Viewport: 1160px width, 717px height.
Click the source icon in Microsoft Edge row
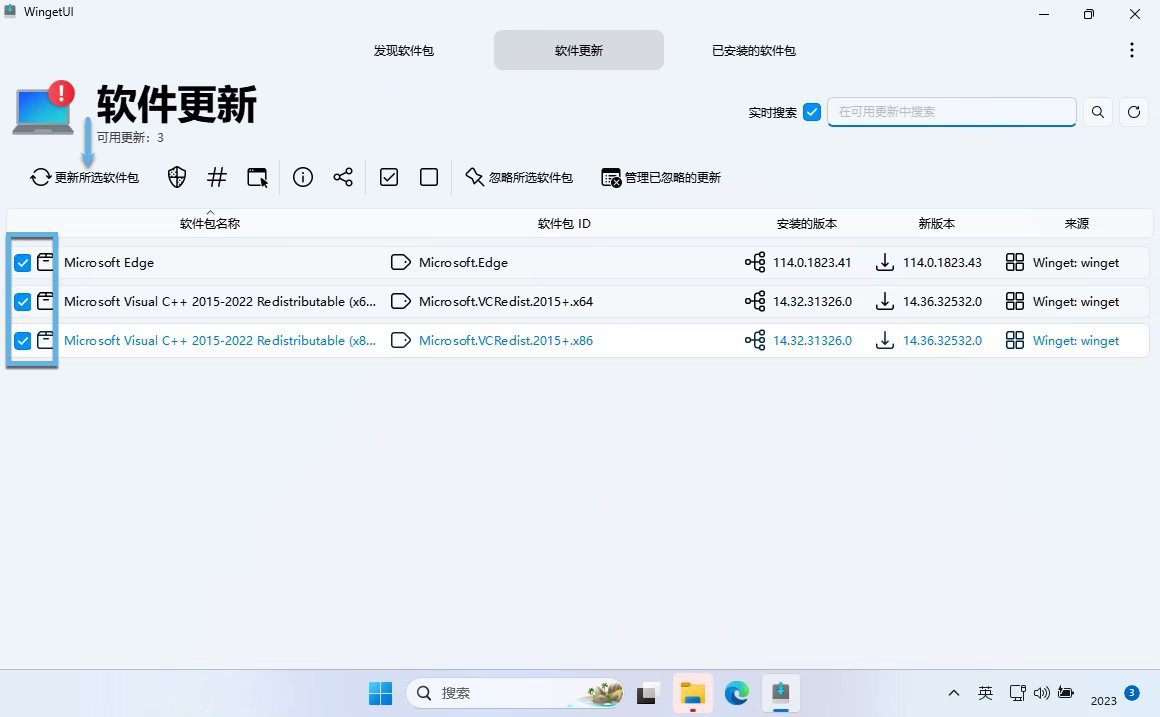point(1015,262)
